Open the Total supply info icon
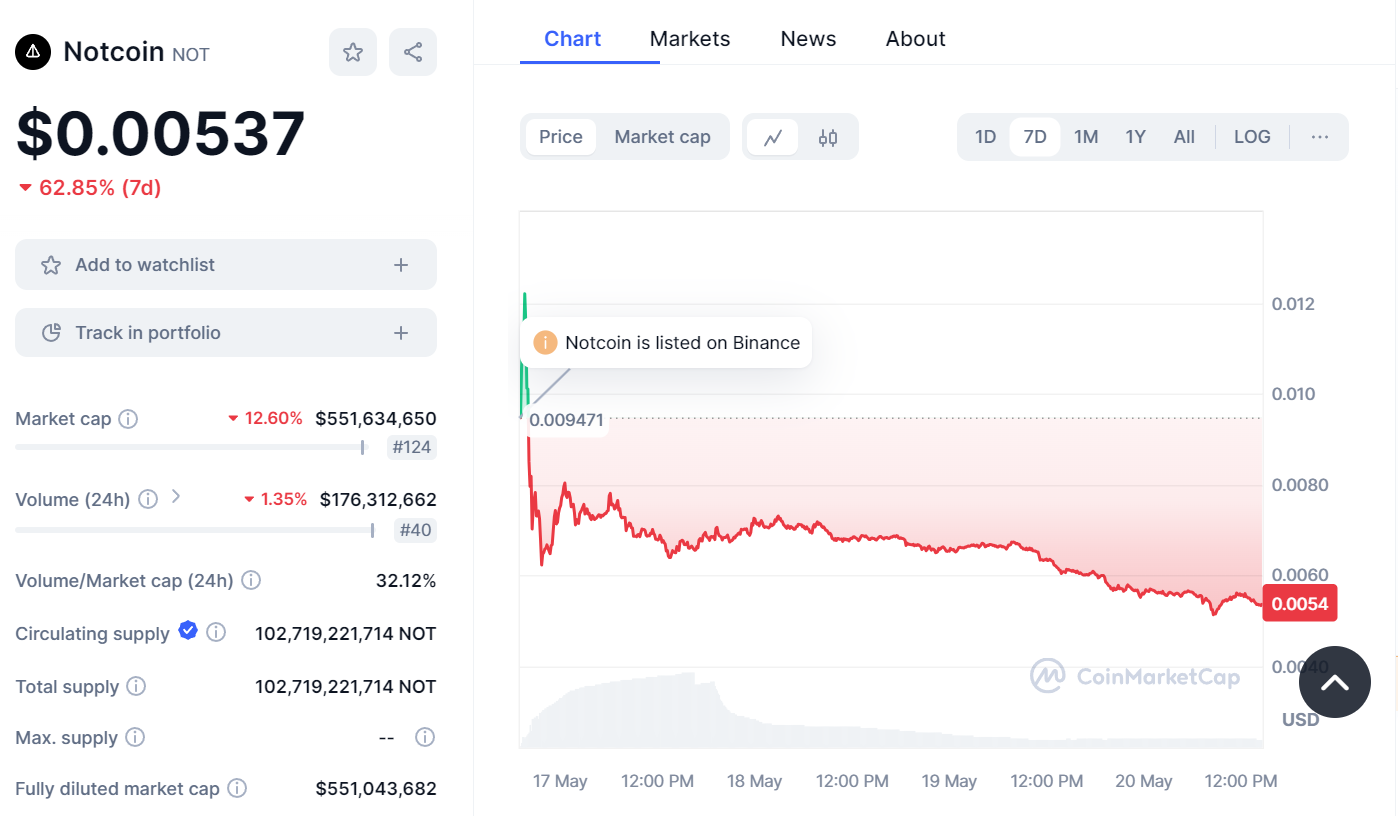This screenshot has width=1398, height=816. point(137,686)
